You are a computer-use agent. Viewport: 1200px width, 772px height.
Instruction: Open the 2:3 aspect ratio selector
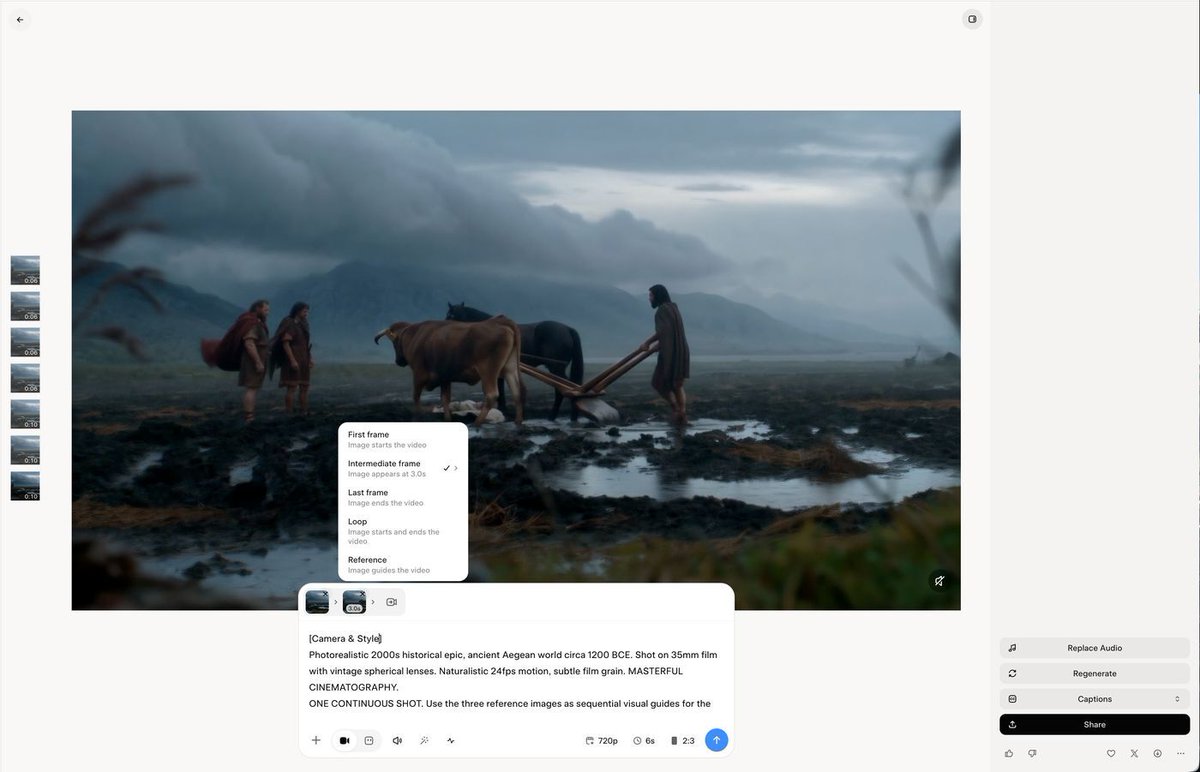click(682, 741)
